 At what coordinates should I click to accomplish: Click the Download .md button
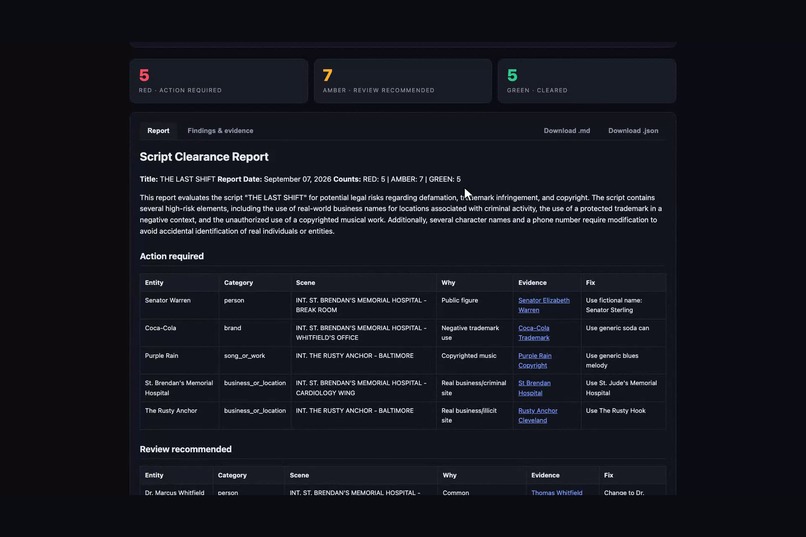[566, 131]
